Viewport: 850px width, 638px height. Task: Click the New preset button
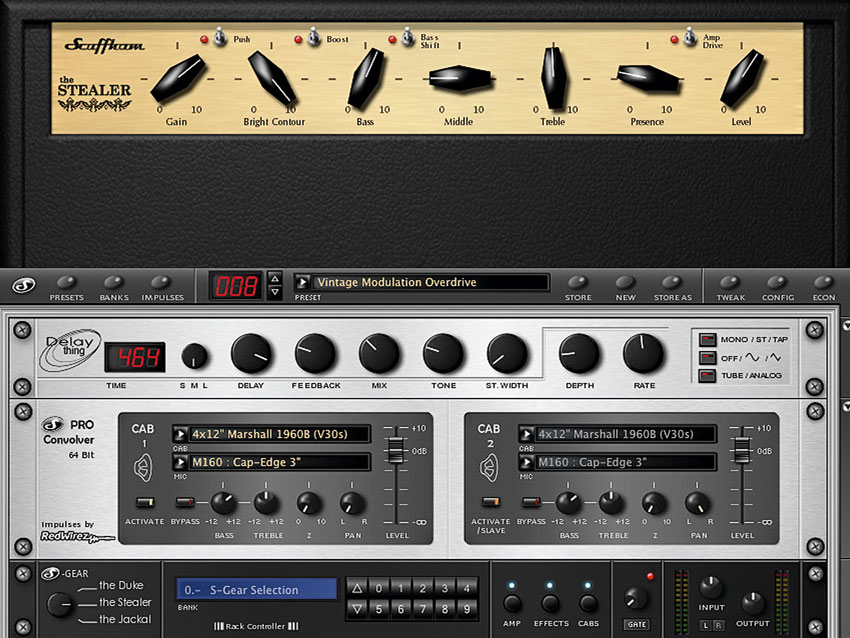(x=625, y=282)
